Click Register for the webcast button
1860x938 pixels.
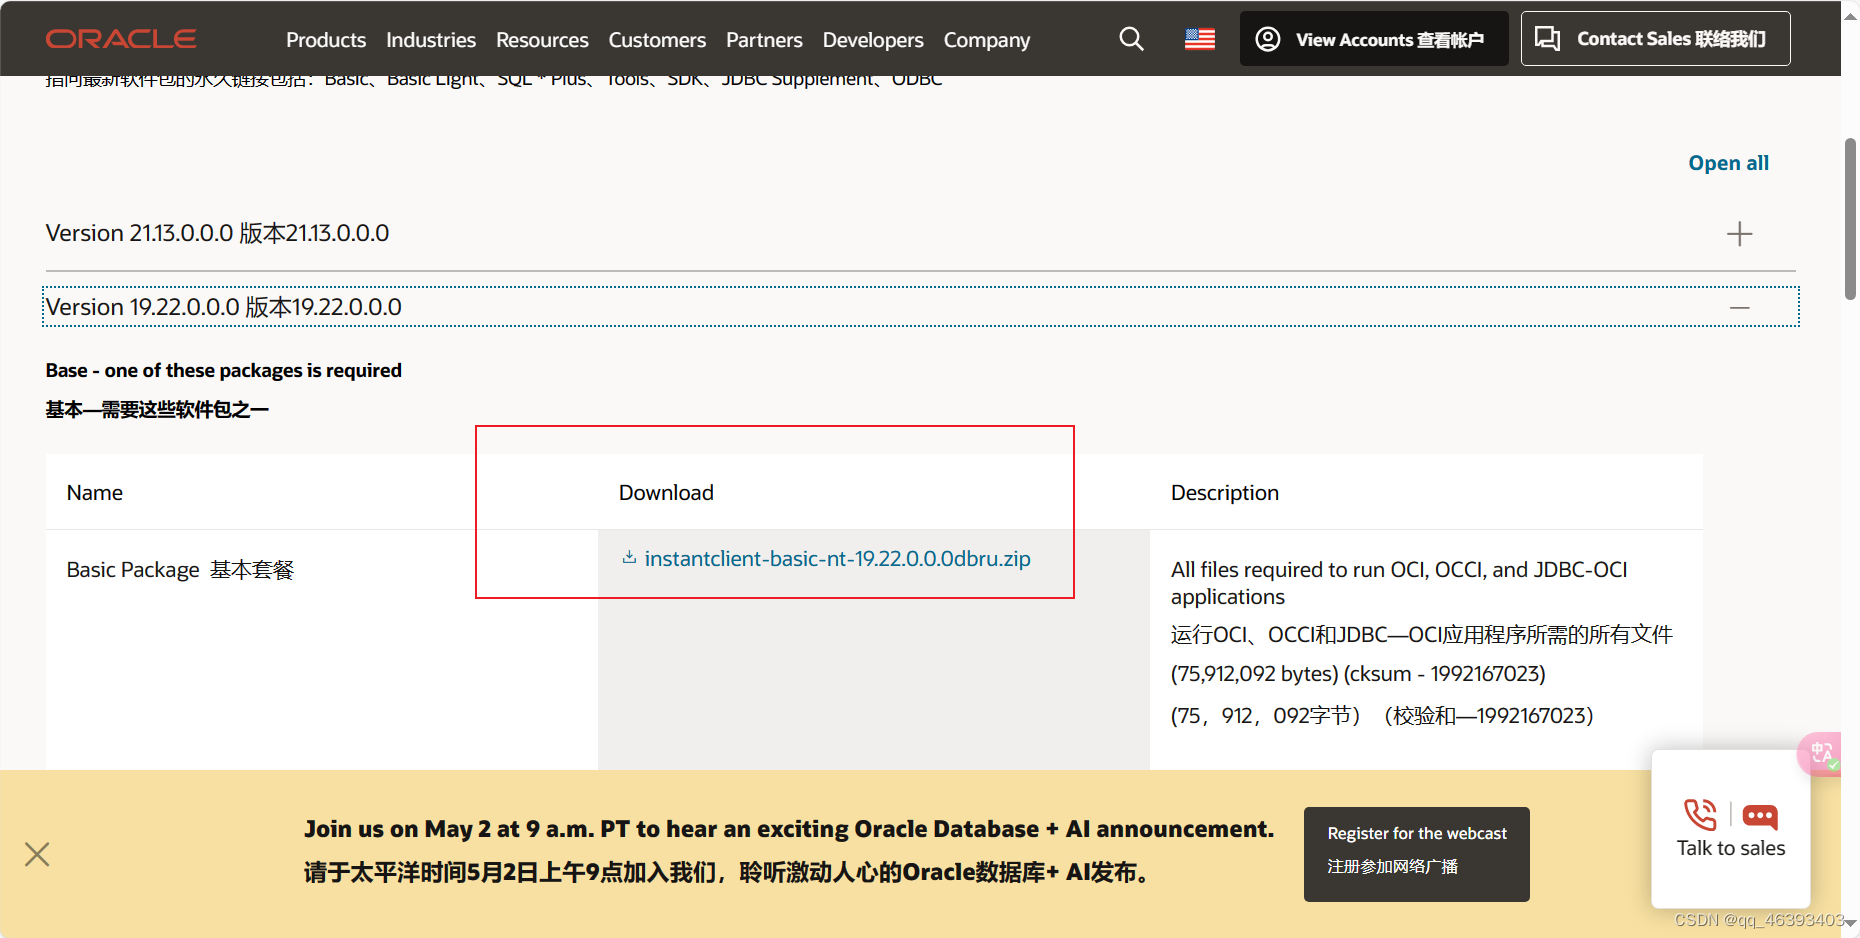1416,854
